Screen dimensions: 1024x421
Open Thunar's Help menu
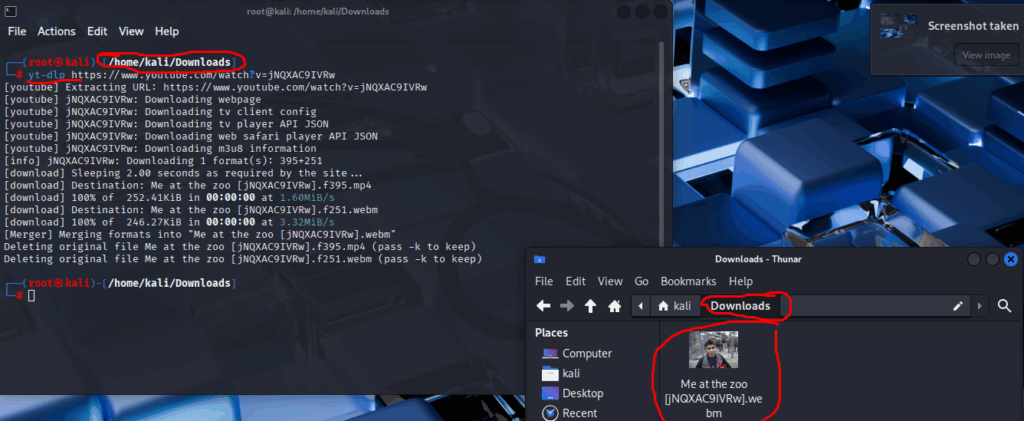pyautogui.click(x=741, y=281)
